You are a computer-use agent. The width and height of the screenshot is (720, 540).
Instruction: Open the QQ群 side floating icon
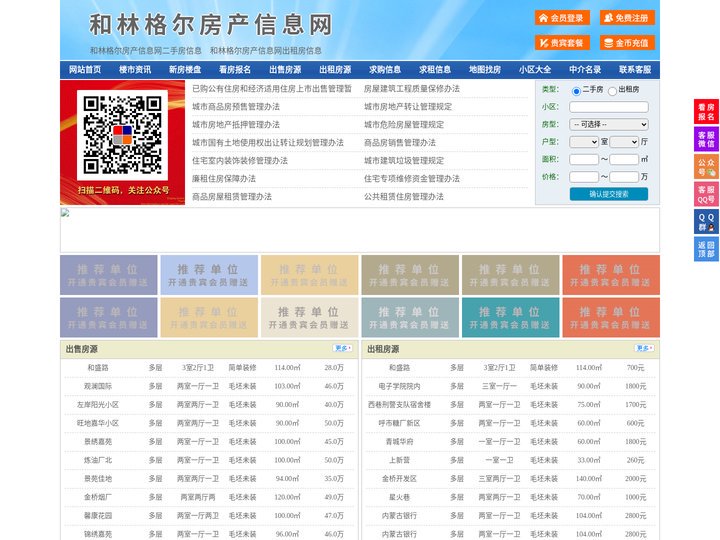[706, 222]
